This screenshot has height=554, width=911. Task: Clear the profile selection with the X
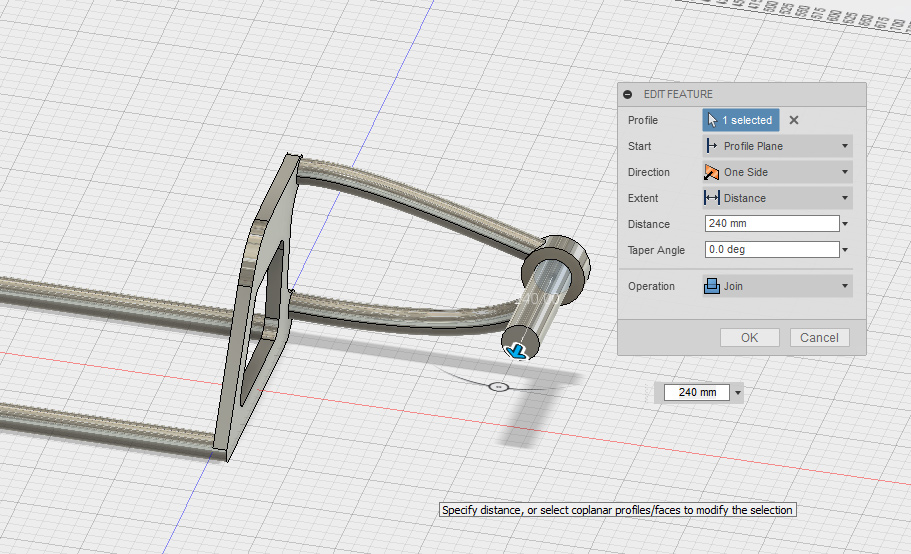pos(794,120)
